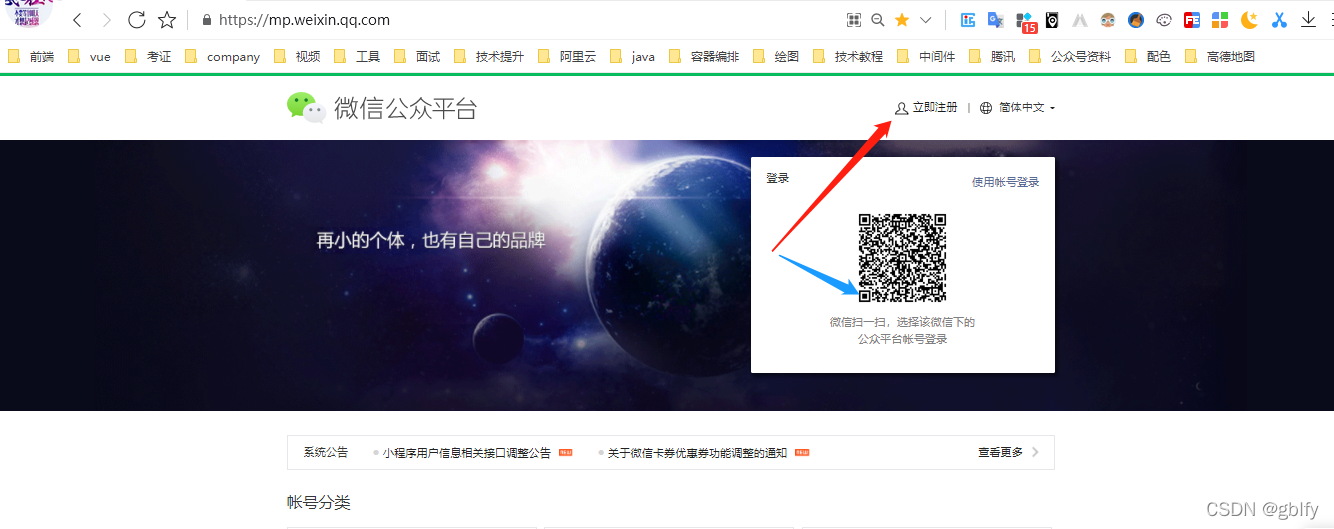Open the 关于微信卡券优惠券功能调整的通知 notice
The width and height of the screenshot is (1334, 529).
[x=698, y=453]
